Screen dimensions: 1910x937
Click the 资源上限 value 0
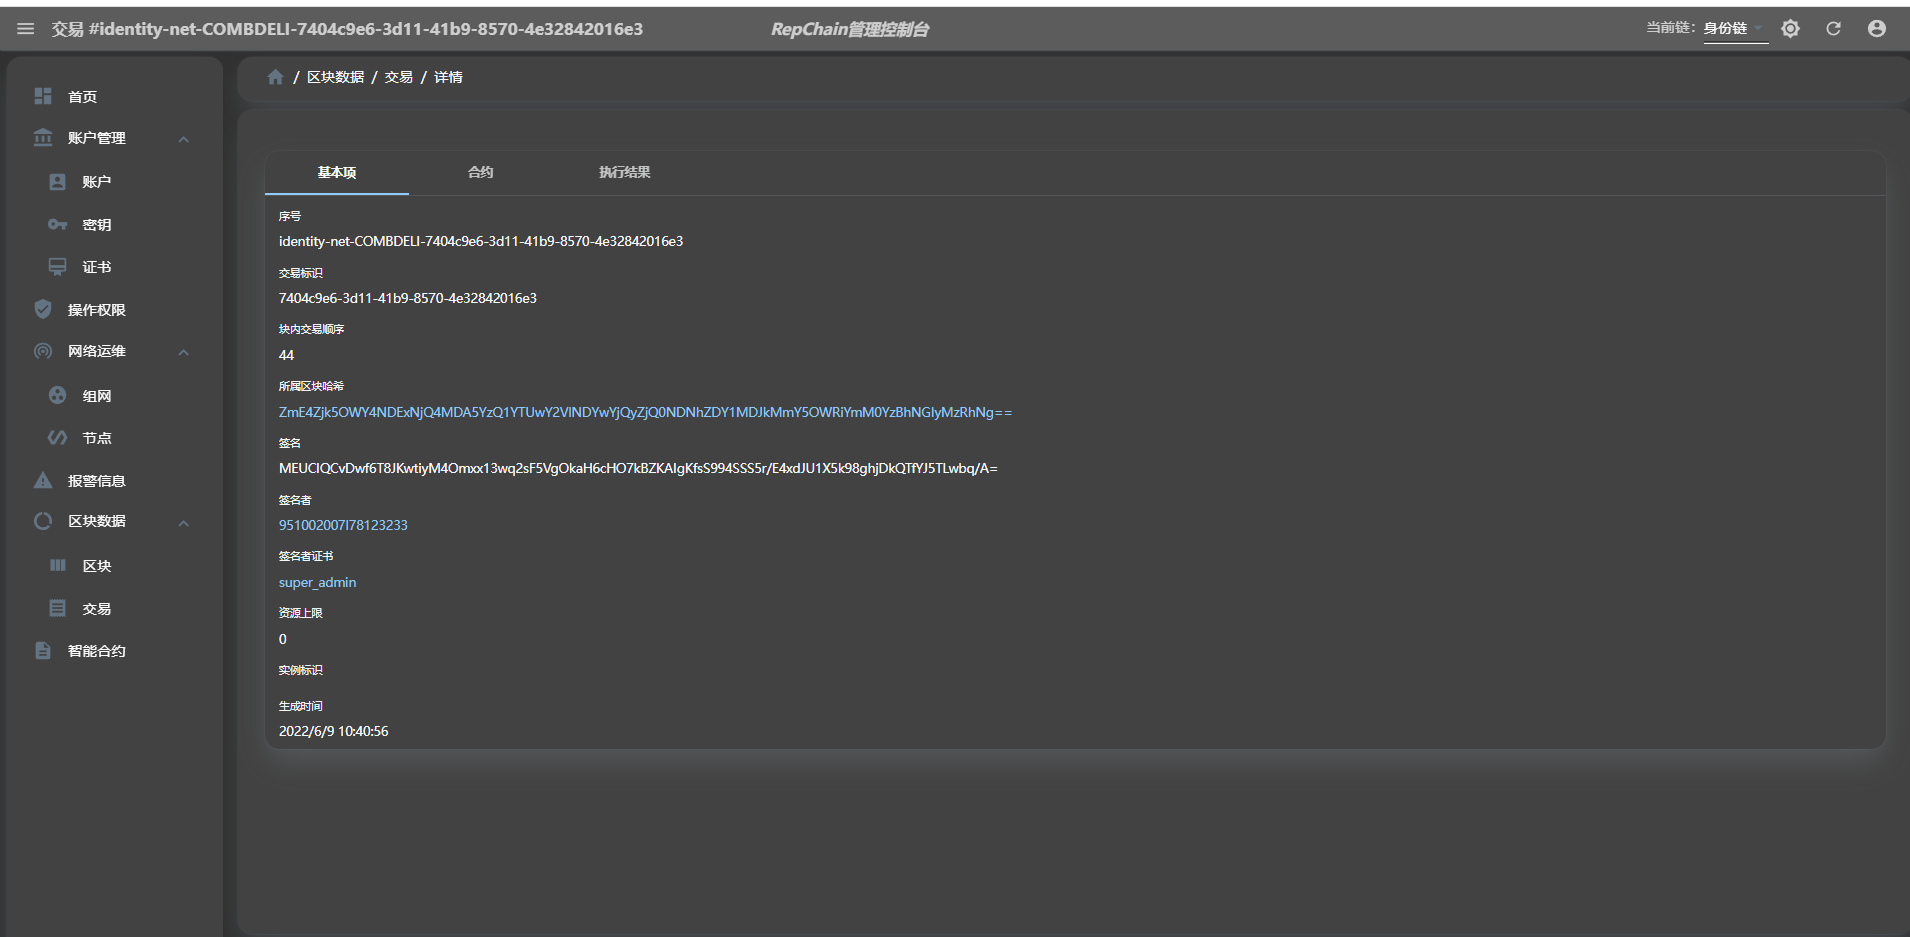point(283,639)
